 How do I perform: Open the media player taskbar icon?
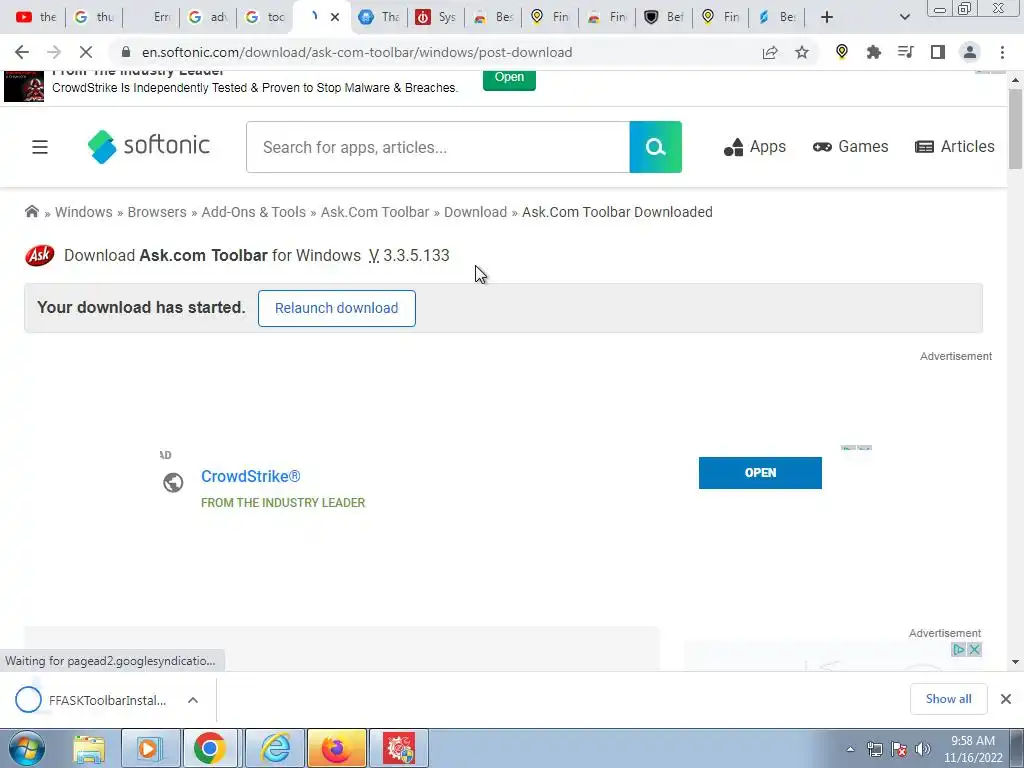pos(149,748)
